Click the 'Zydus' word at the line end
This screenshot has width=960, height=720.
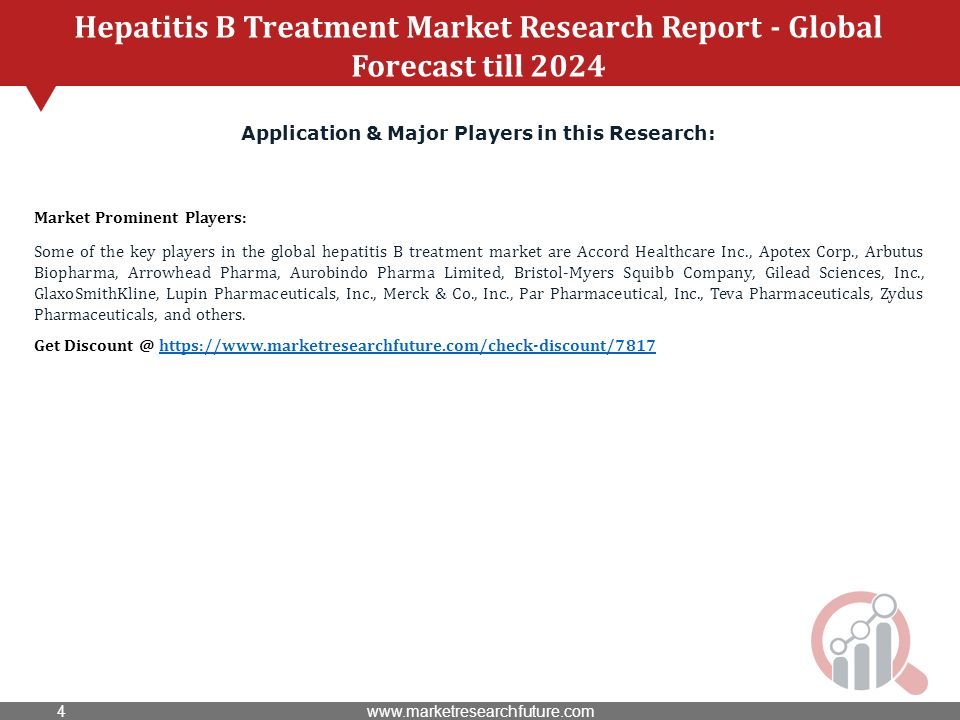[901, 294]
